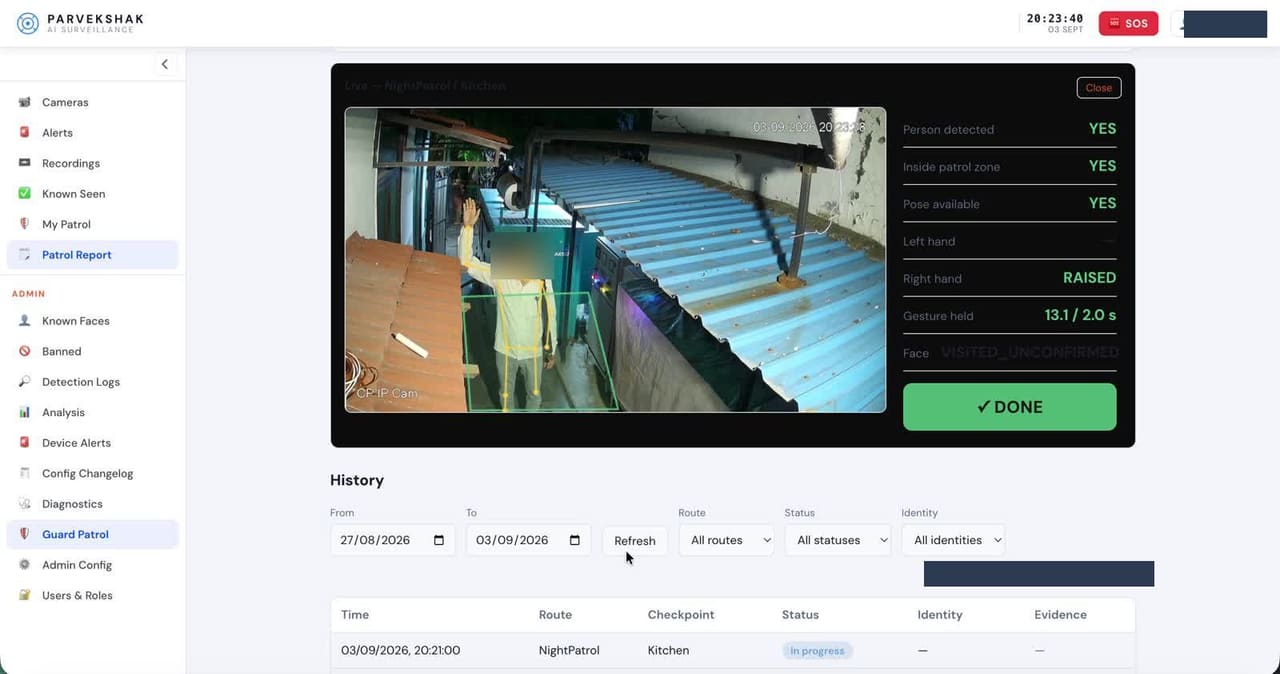
Task: Click the Detection Logs magnifier icon
Action: [x=24, y=382]
